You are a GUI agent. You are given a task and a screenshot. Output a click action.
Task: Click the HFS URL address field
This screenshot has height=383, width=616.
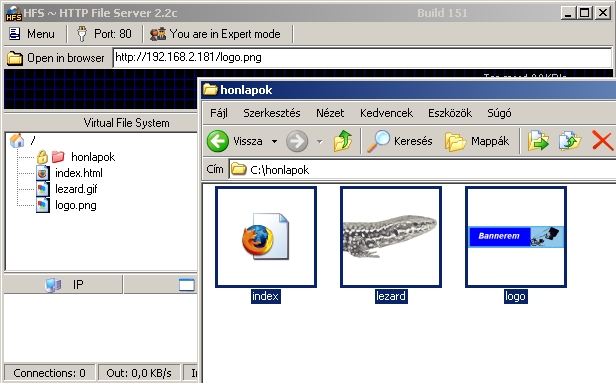click(362, 57)
